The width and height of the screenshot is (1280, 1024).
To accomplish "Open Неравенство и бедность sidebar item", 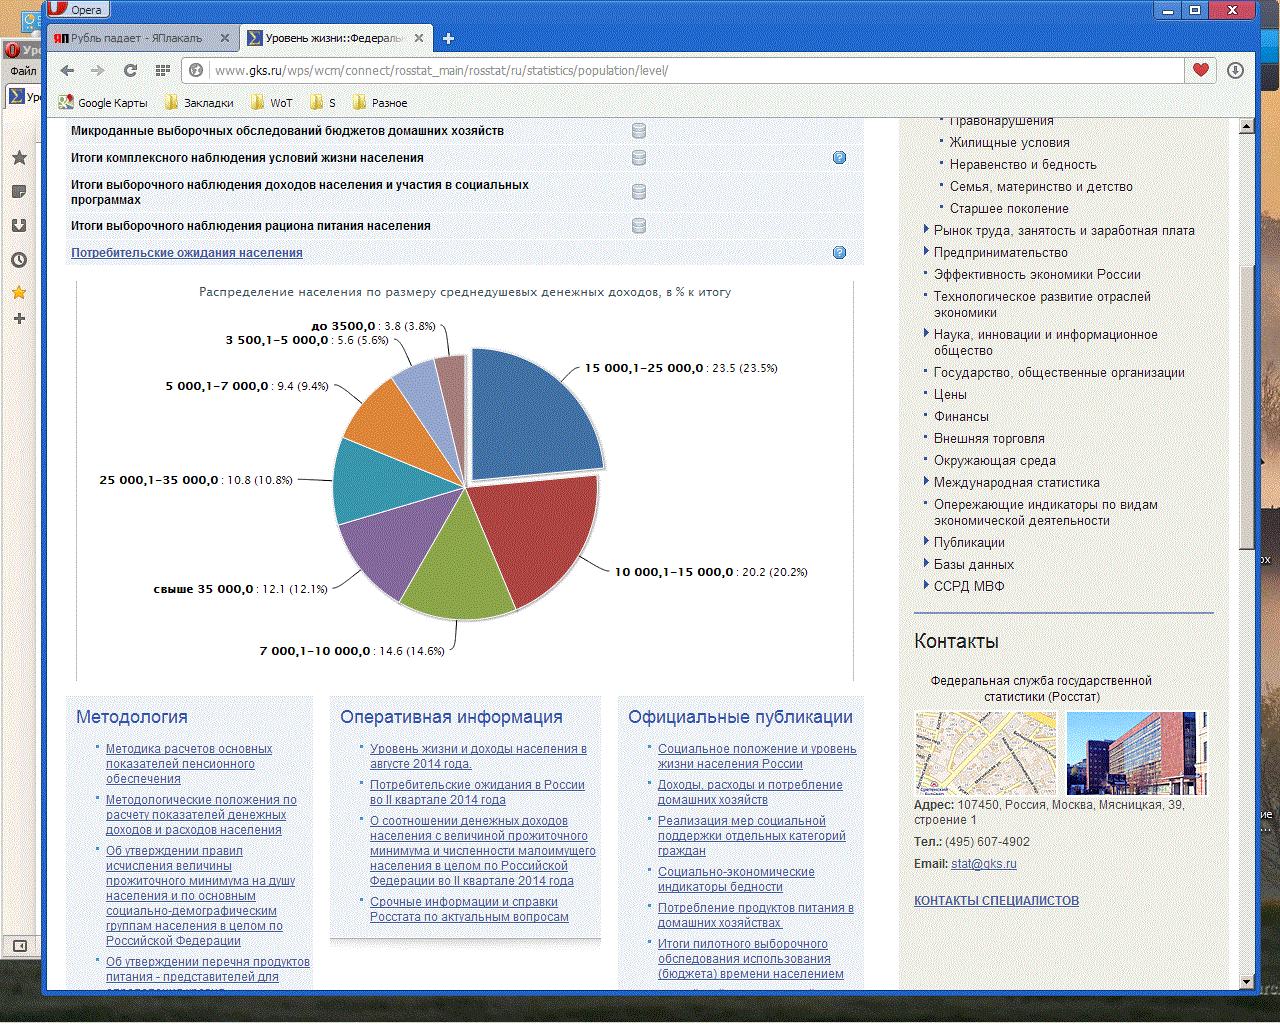I will (x=1023, y=164).
